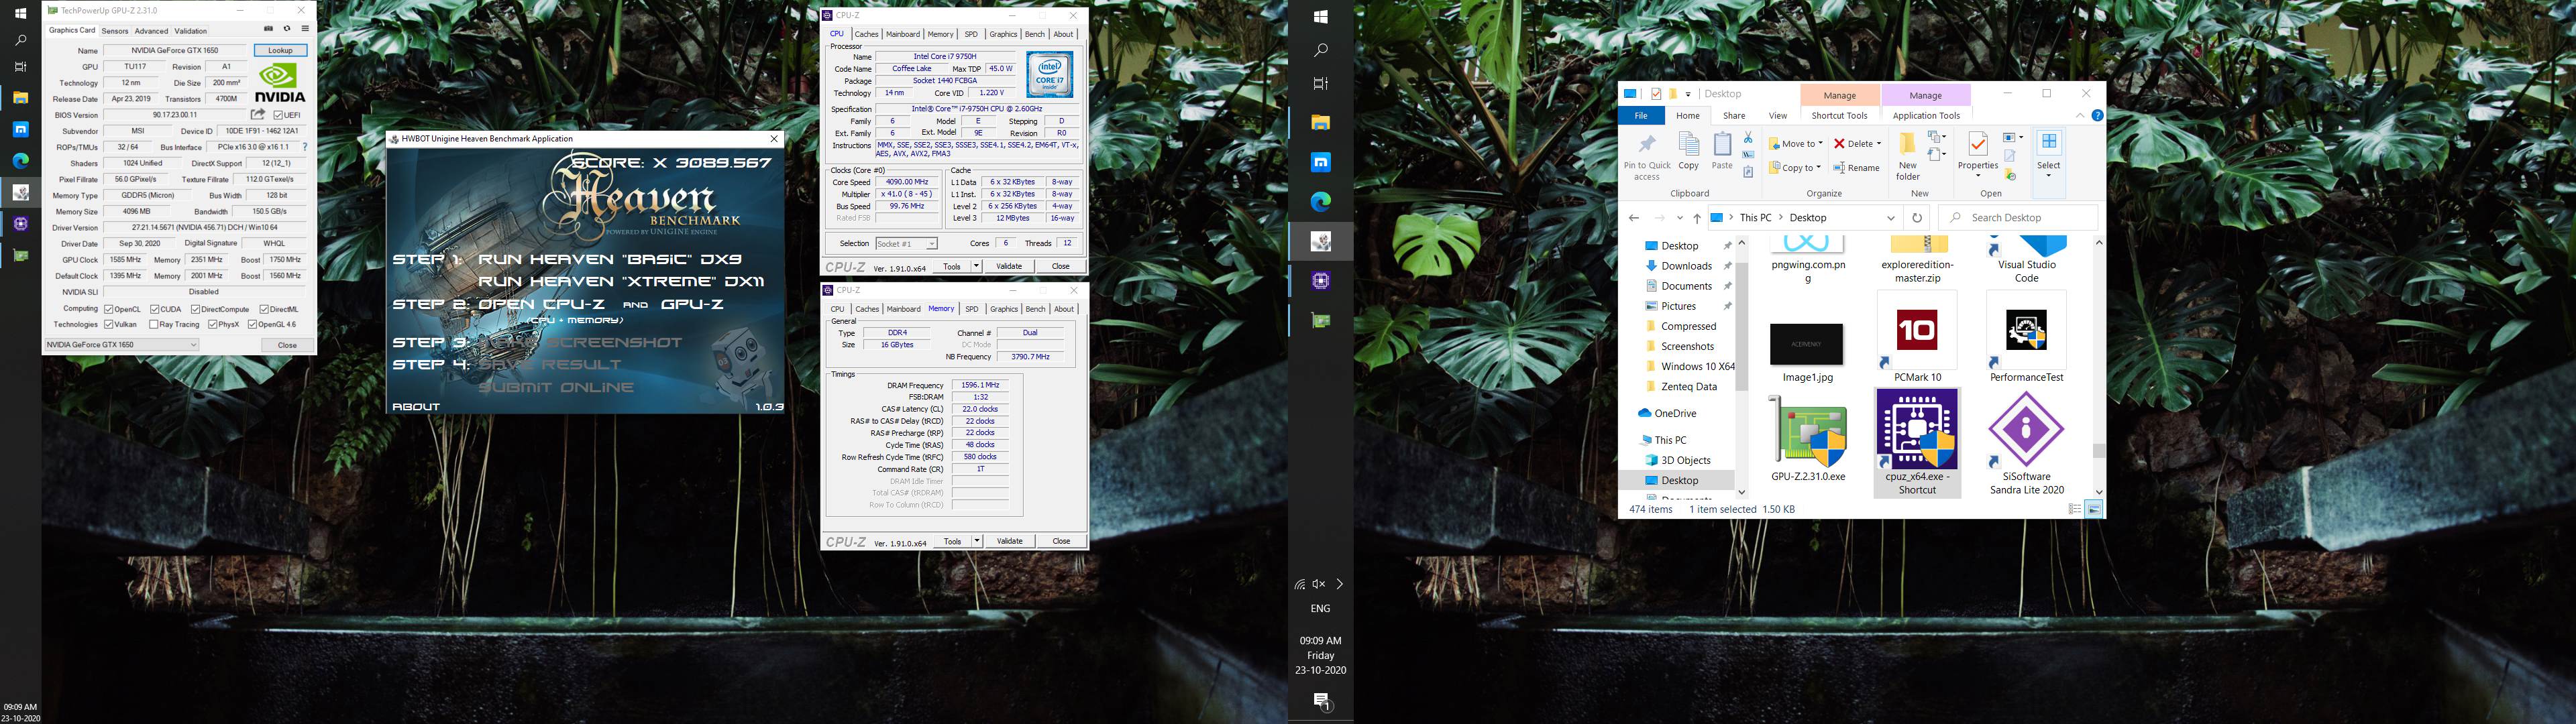Select the PerformanceTest shortcut icon

[2026, 330]
